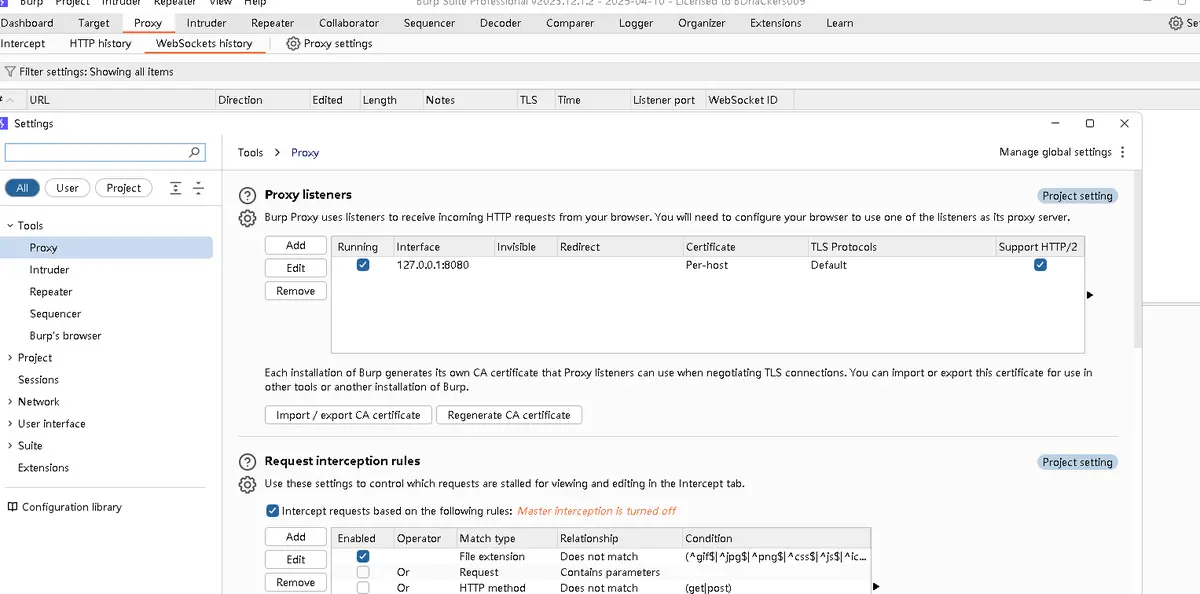This screenshot has width=1200, height=594.
Task: Click the expand all sections icon
Action: tap(176, 188)
